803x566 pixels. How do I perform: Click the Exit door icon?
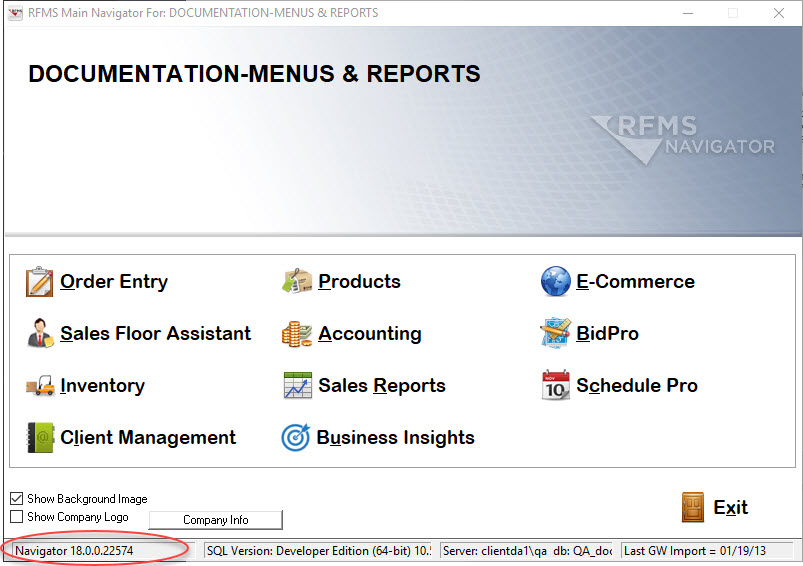coord(693,507)
